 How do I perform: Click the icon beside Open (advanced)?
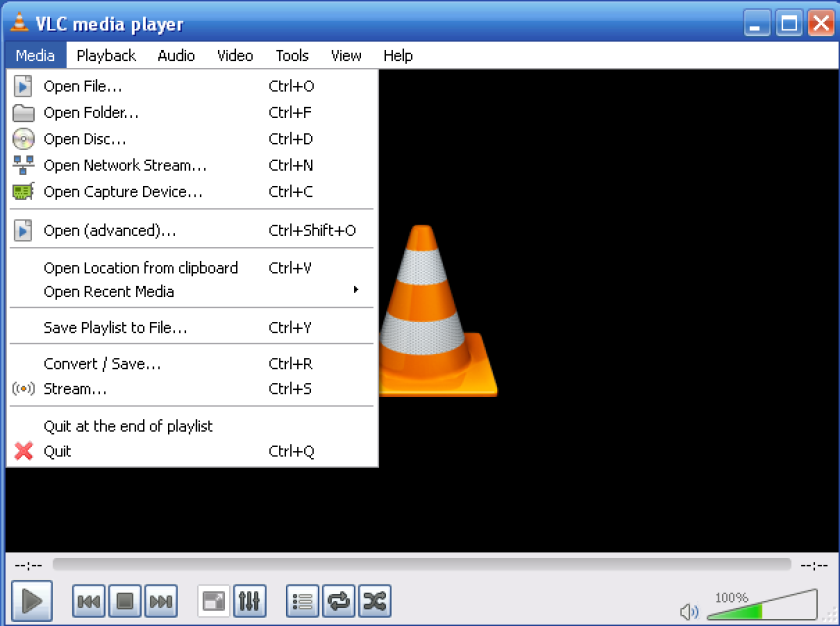tap(23, 231)
